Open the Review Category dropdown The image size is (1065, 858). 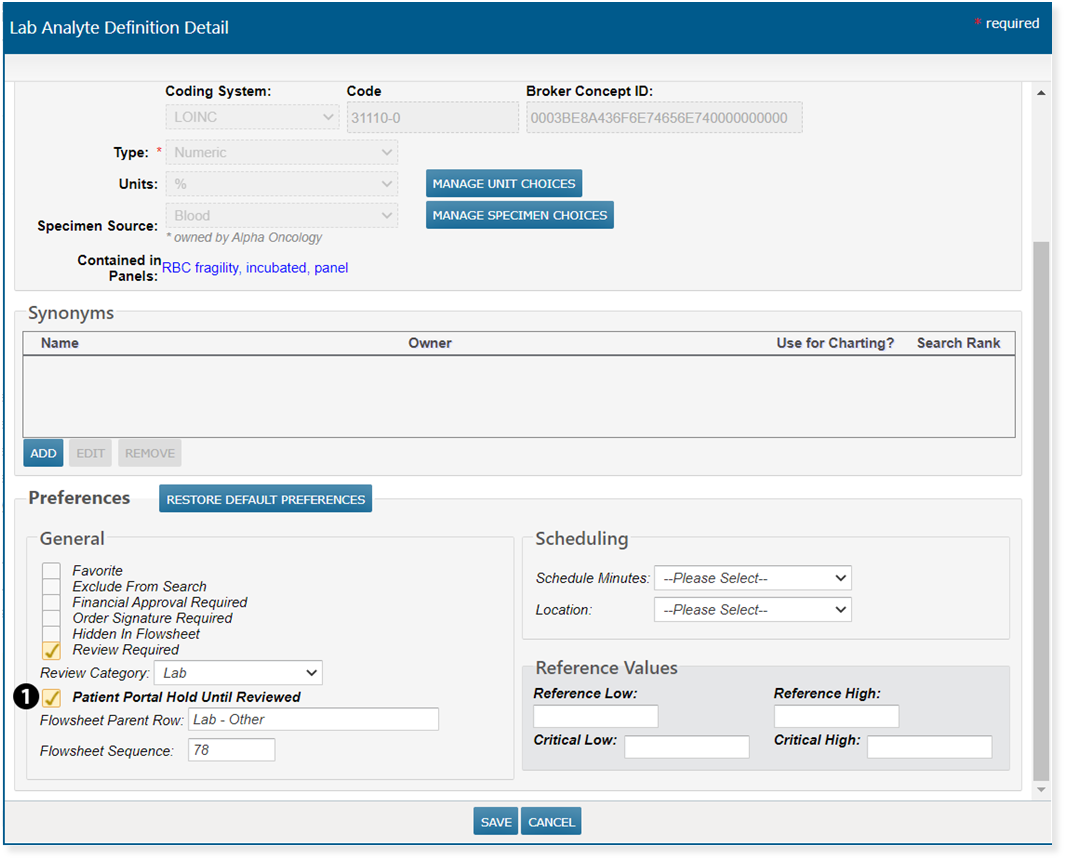click(238, 673)
